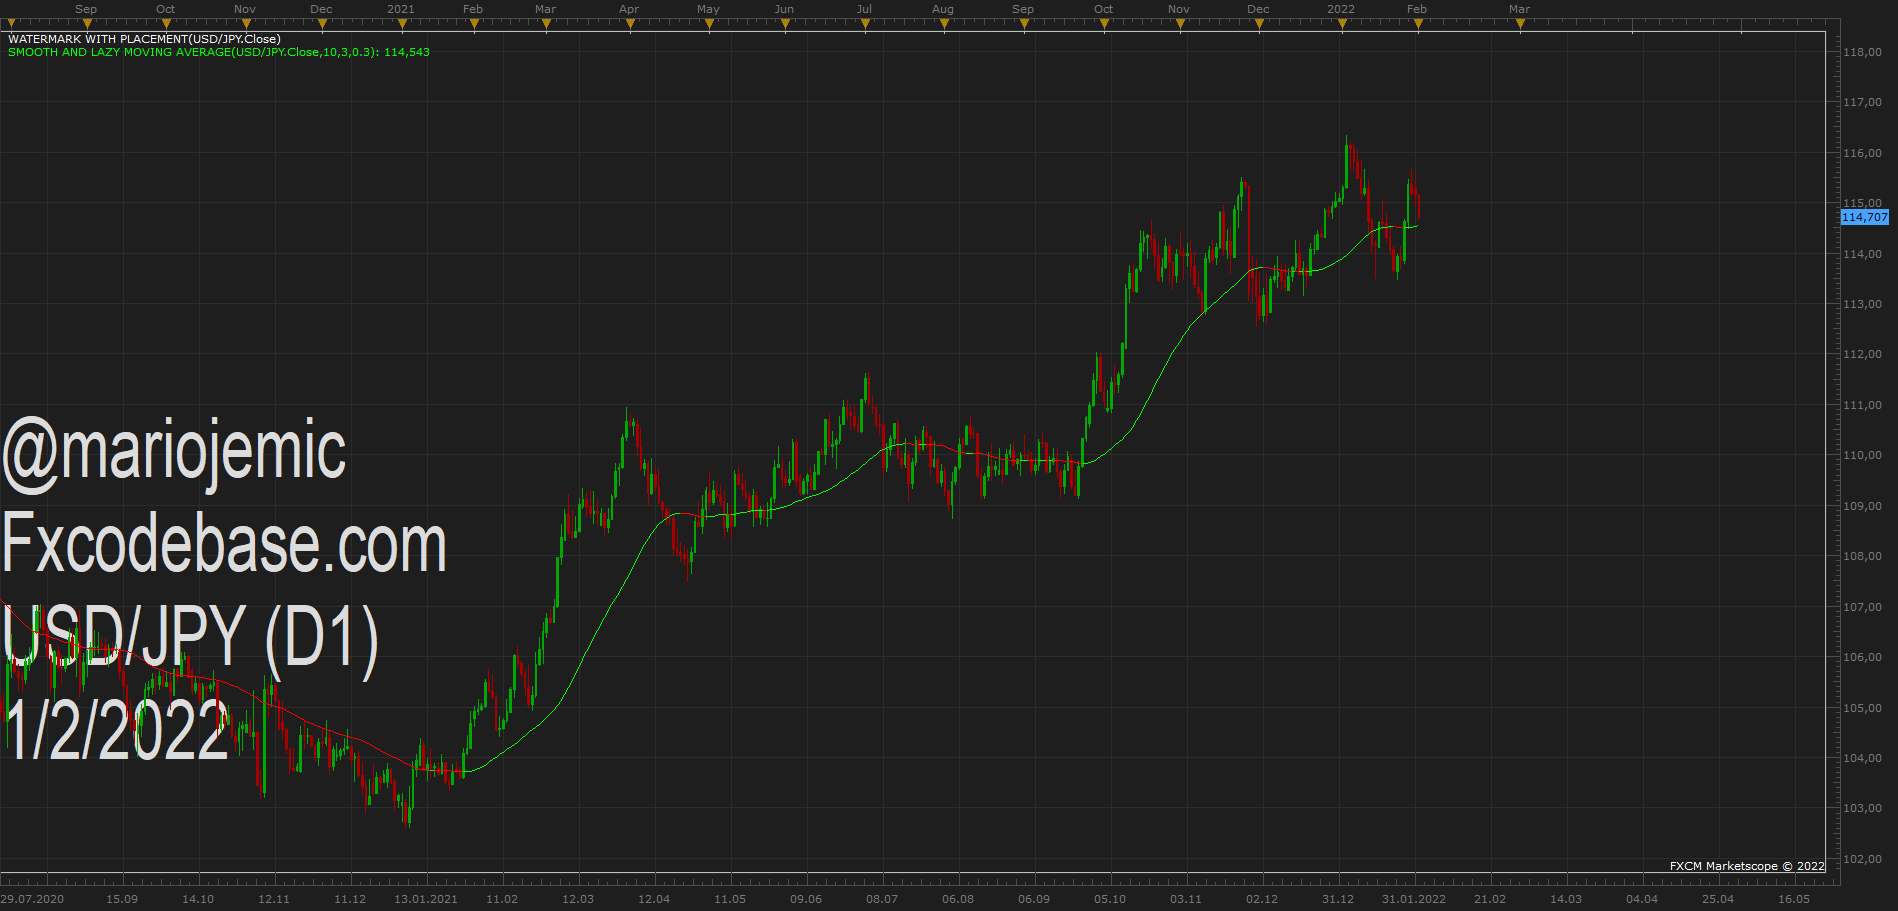Click the 109,00 price axis label

click(x=1863, y=506)
